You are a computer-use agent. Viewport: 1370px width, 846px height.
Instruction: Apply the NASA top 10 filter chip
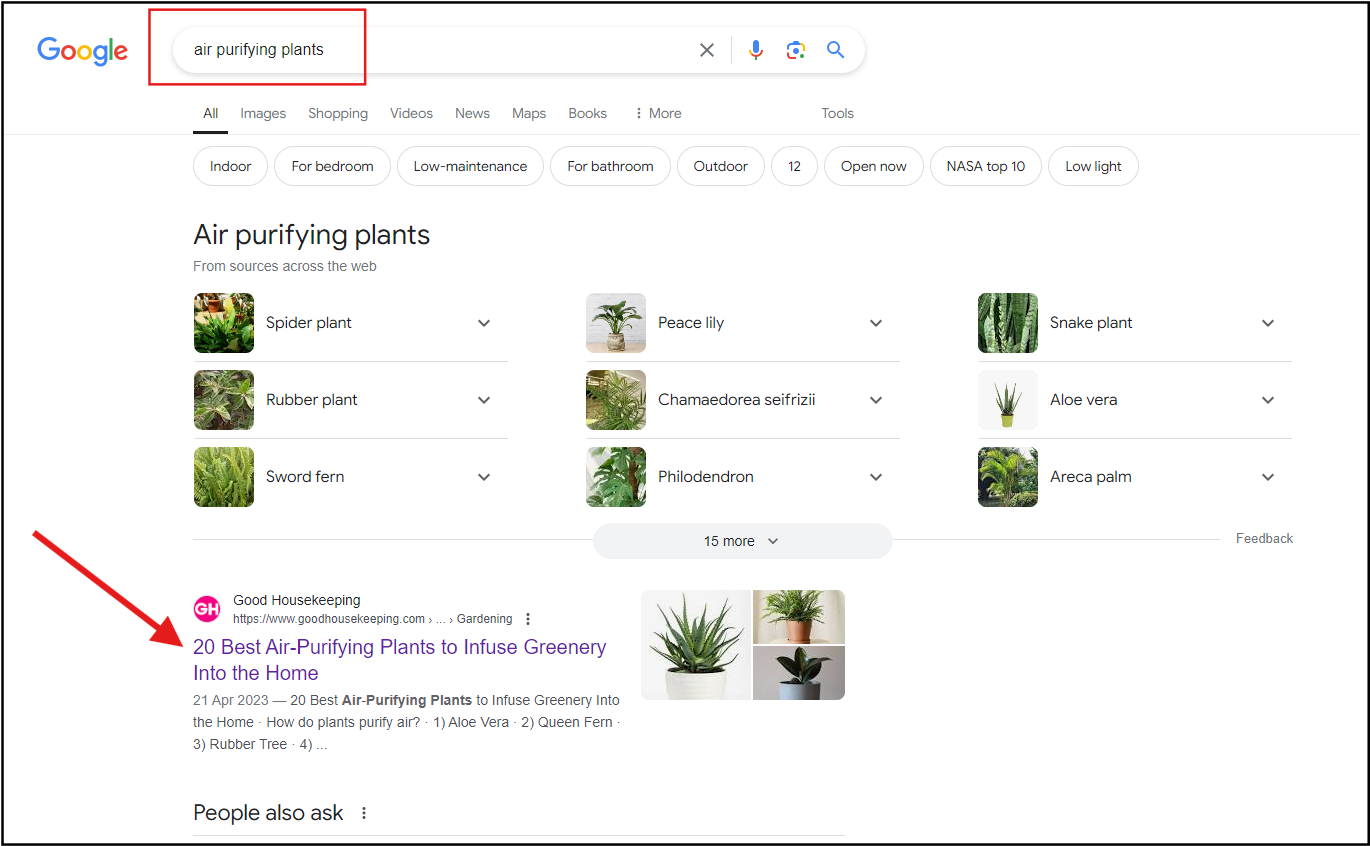coord(986,166)
